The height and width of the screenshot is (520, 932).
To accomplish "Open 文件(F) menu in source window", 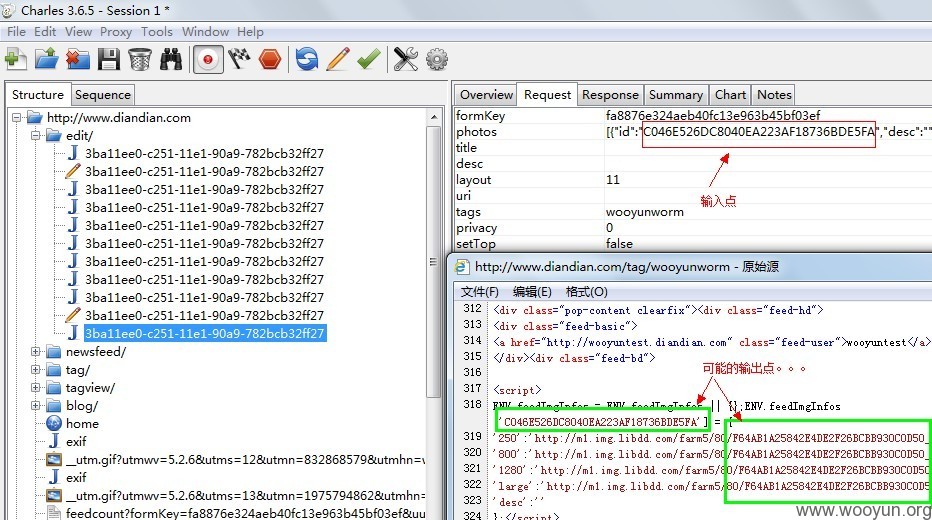I will pyautogui.click(x=480, y=292).
